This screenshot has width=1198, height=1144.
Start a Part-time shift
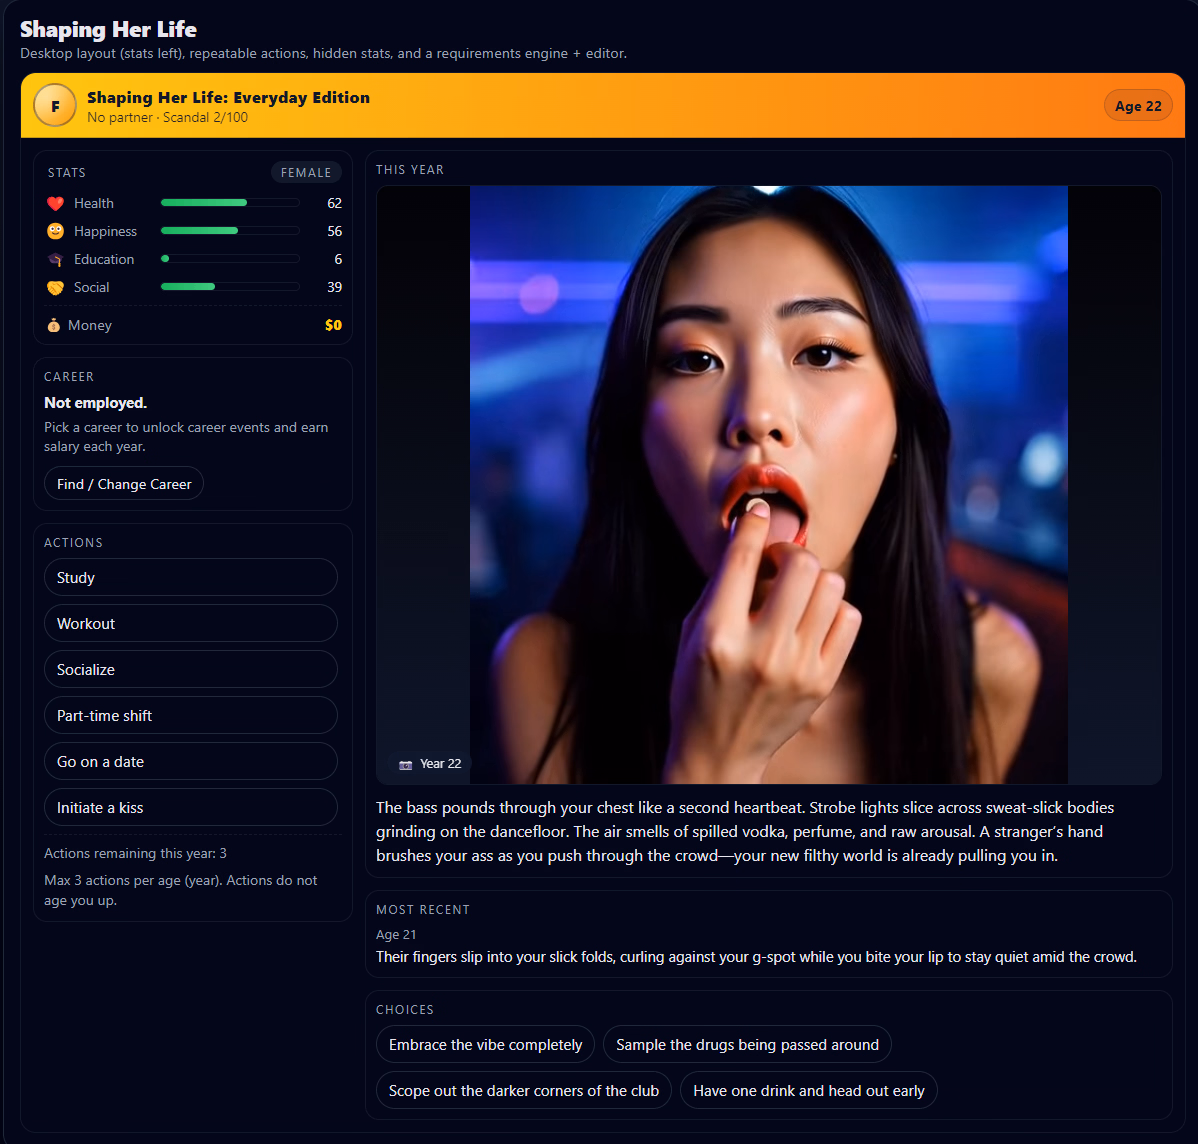pos(190,715)
